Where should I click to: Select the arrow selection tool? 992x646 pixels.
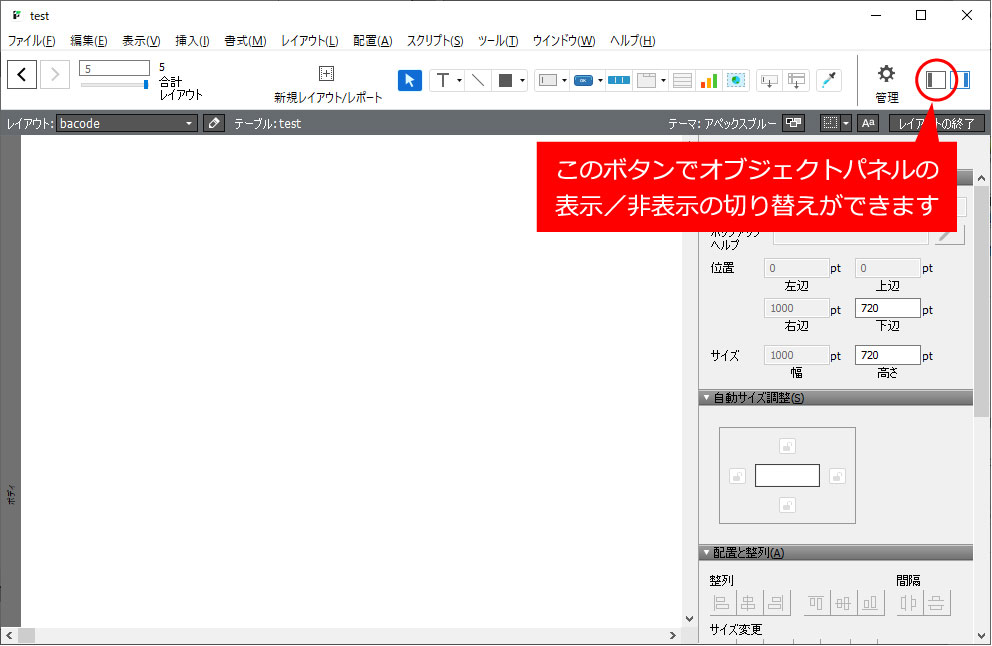coord(410,80)
